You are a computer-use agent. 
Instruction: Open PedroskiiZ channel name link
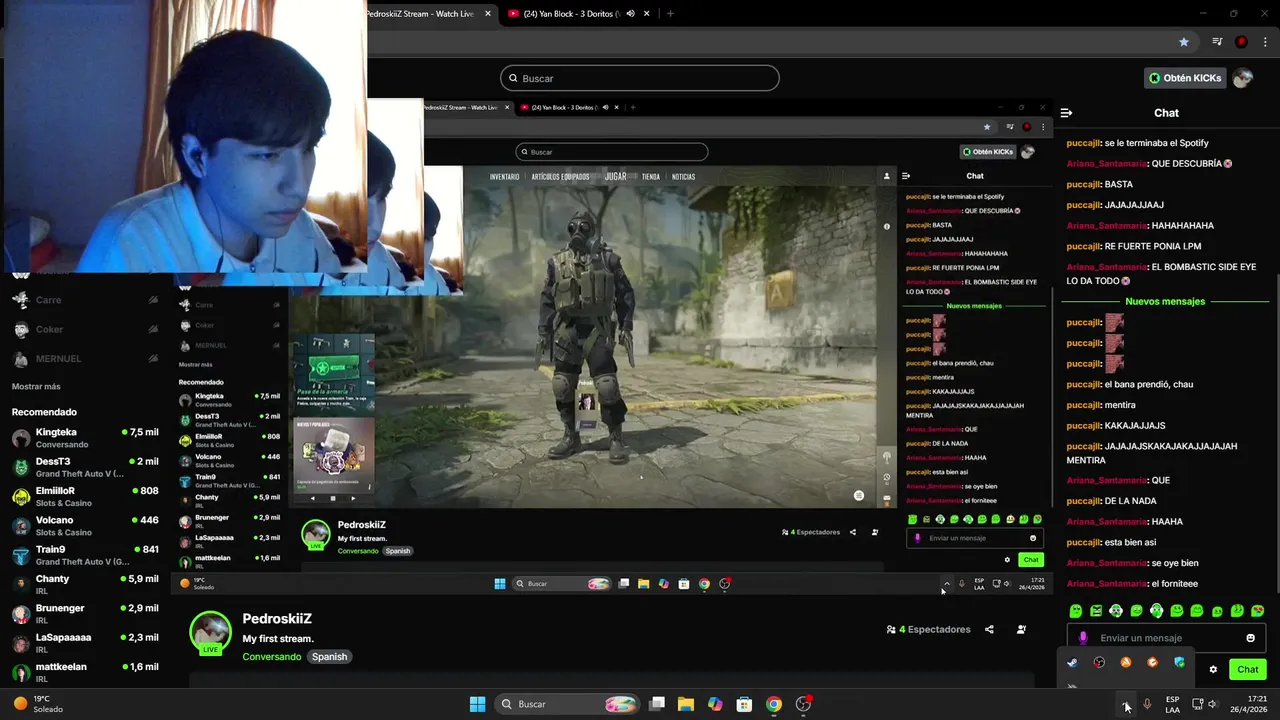click(277, 619)
